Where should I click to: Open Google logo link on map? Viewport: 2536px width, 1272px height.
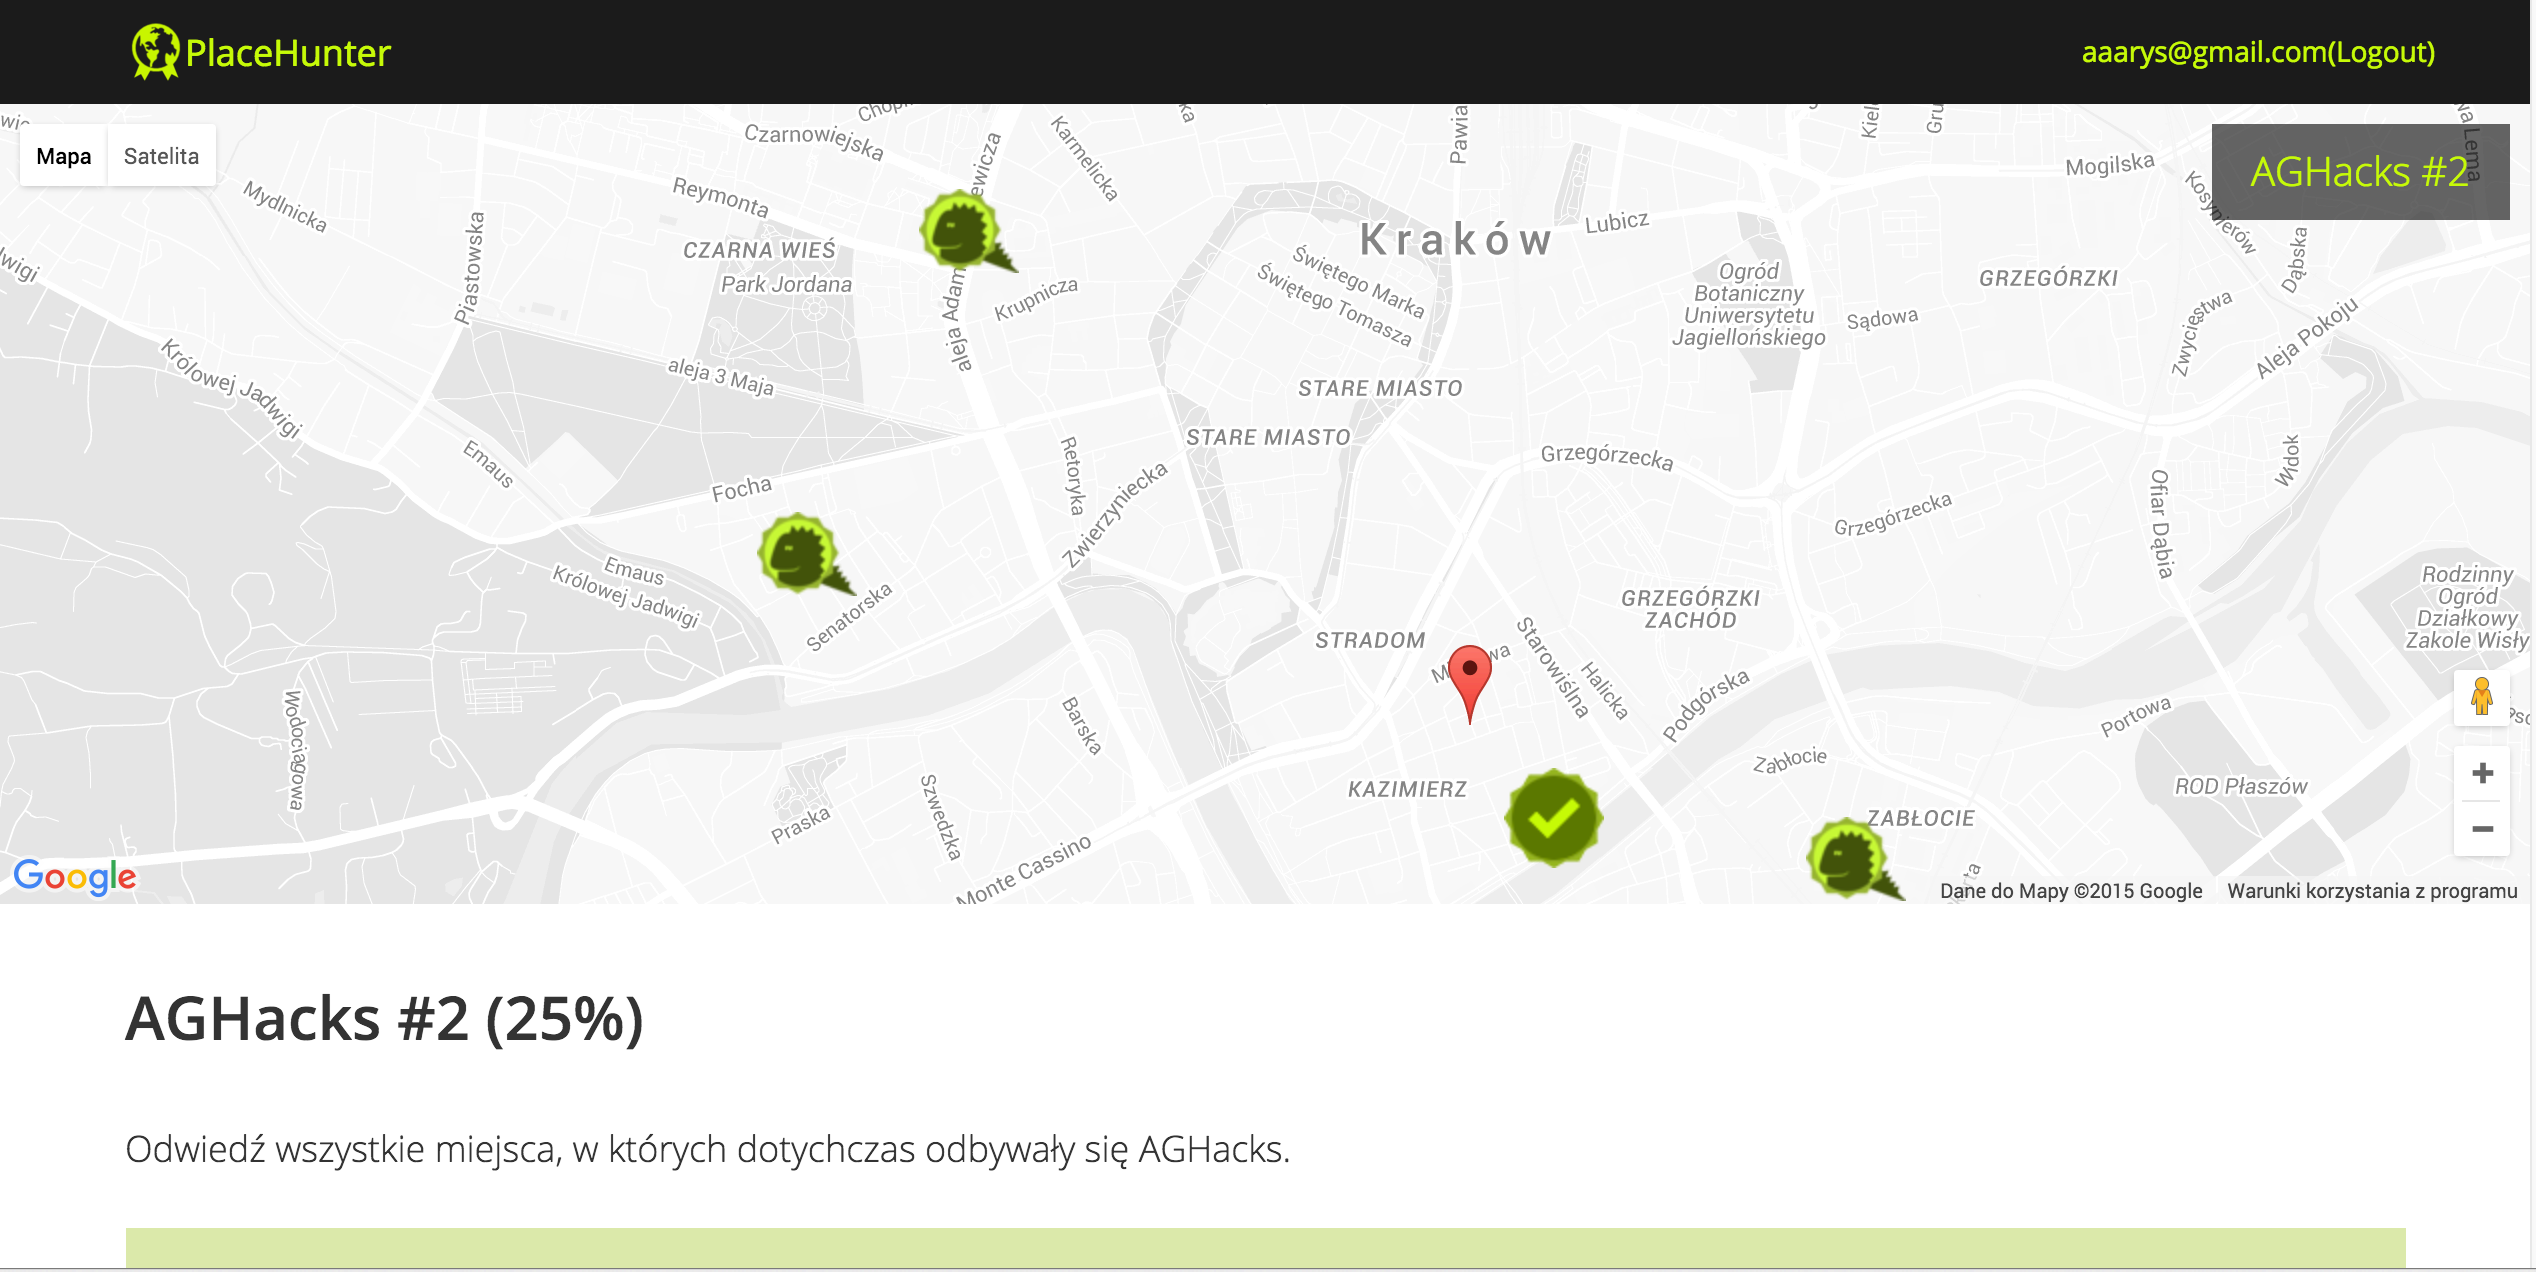tap(75, 877)
